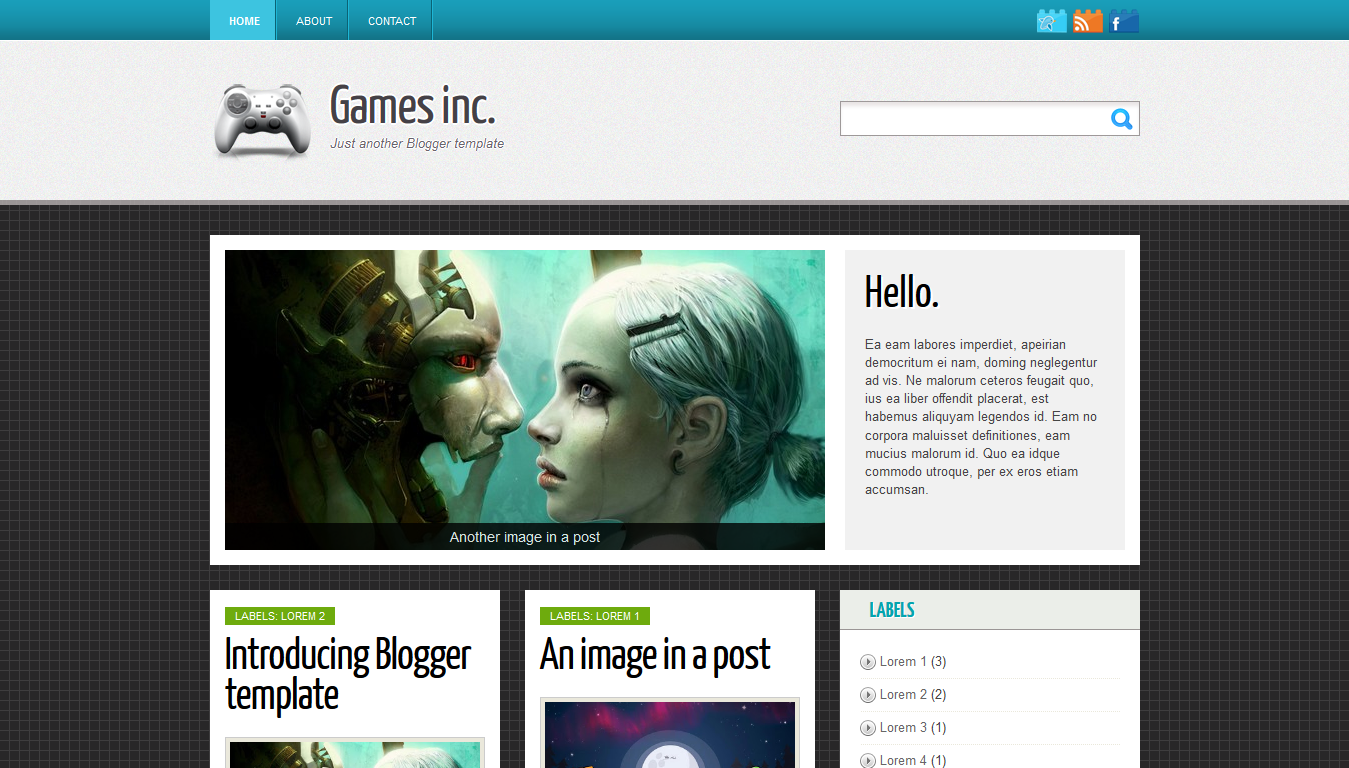
Task: Click the paragraph starting 'Ea eam labores imperdiet'
Action: click(982, 417)
